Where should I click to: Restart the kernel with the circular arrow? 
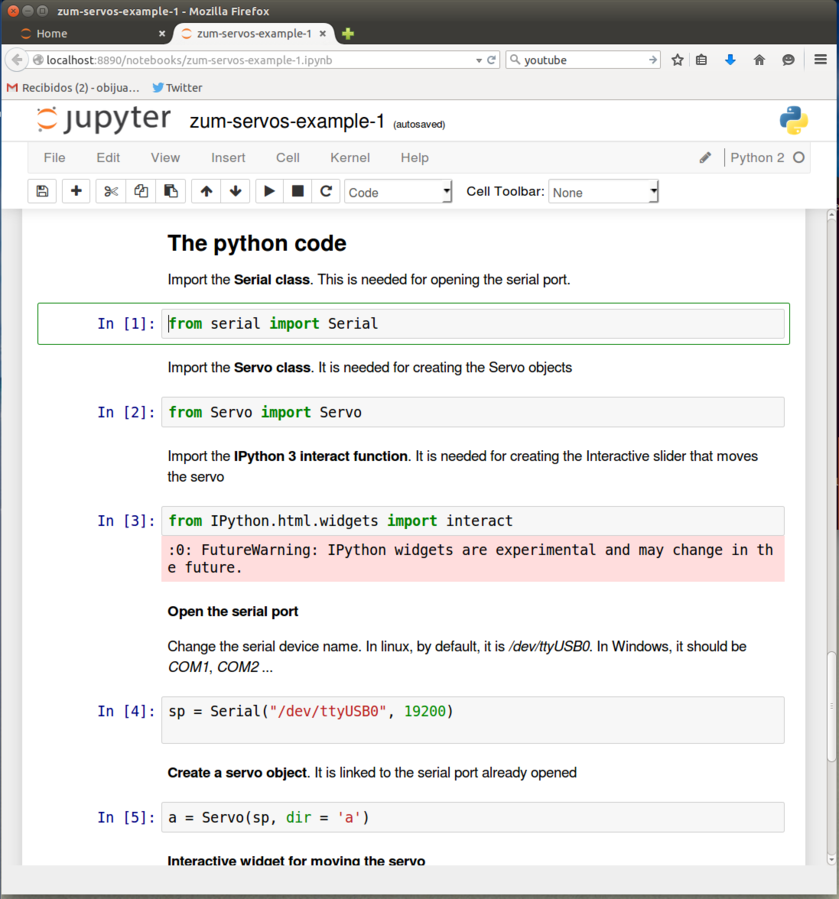[325, 191]
